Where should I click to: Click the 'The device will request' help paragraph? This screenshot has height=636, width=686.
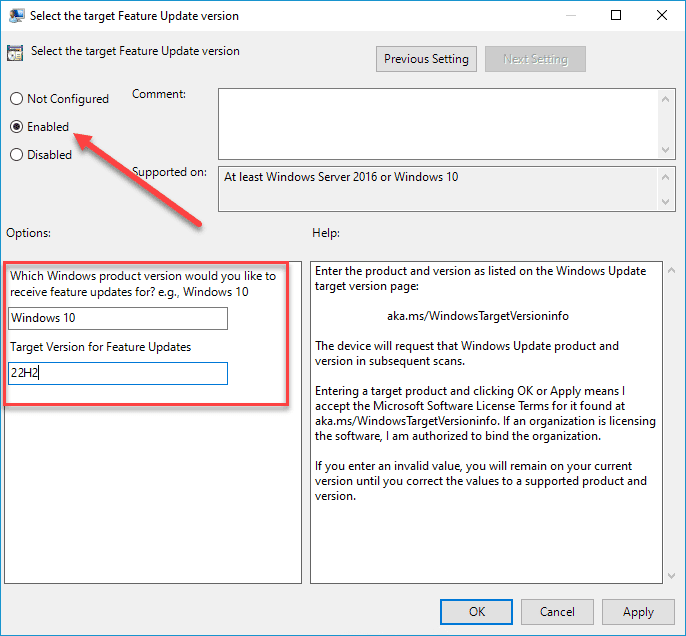(467, 353)
